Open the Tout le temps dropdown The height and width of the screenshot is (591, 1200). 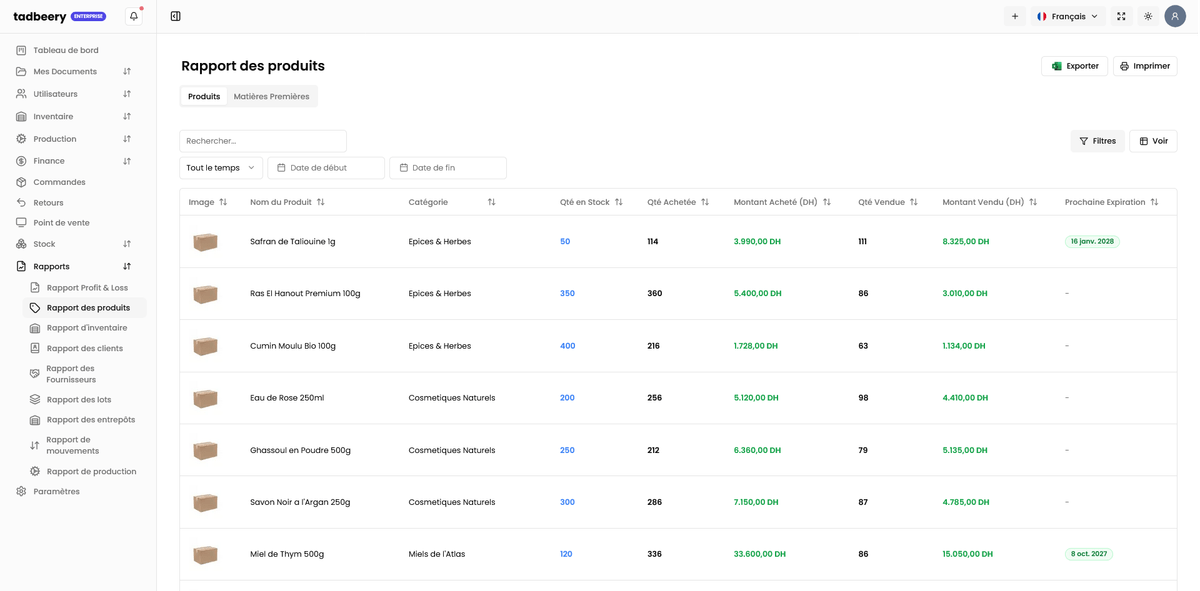click(221, 168)
